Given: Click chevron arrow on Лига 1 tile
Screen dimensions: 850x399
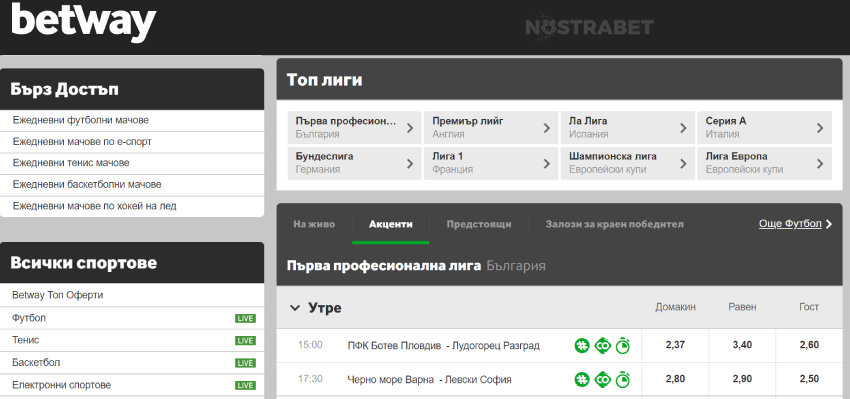Looking at the screenshot, I should 546,163.
